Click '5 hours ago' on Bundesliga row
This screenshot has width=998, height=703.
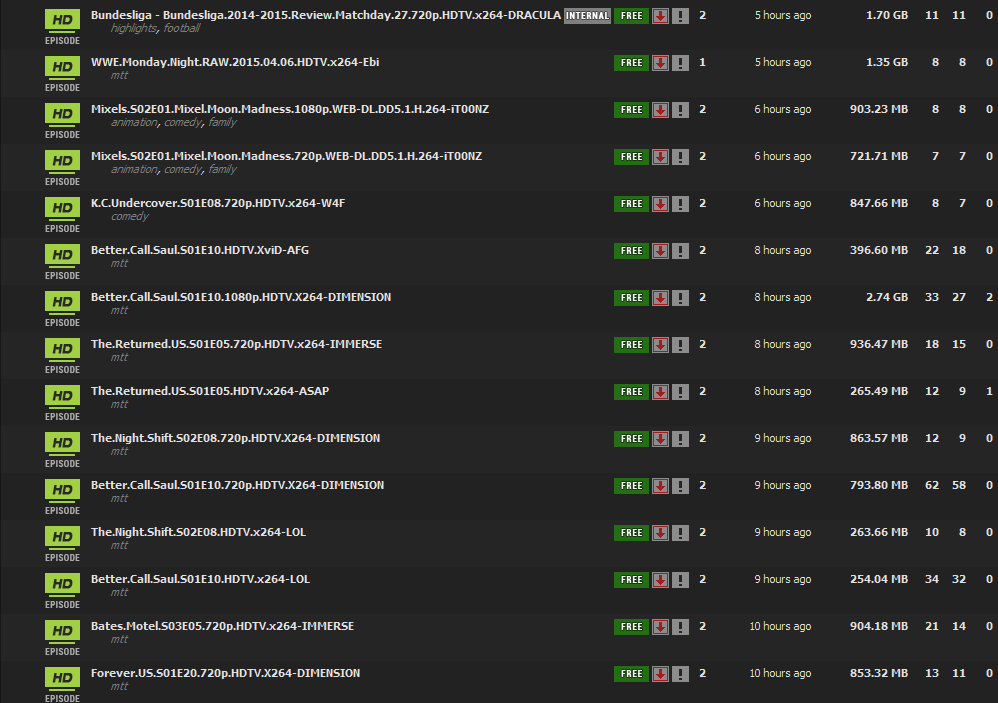(783, 15)
